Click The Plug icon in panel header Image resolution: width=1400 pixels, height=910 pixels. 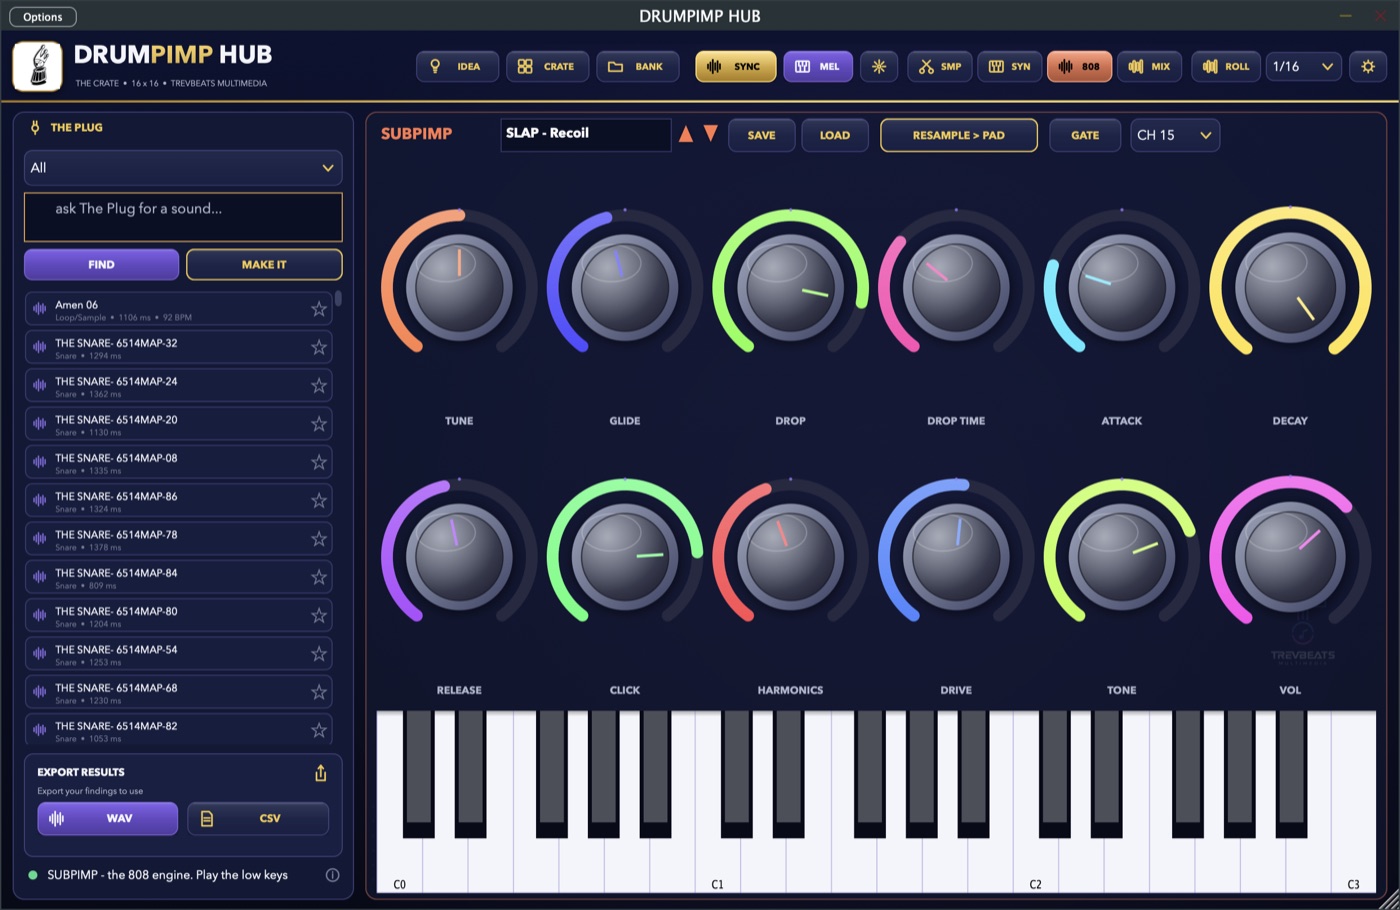tap(35, 127)
